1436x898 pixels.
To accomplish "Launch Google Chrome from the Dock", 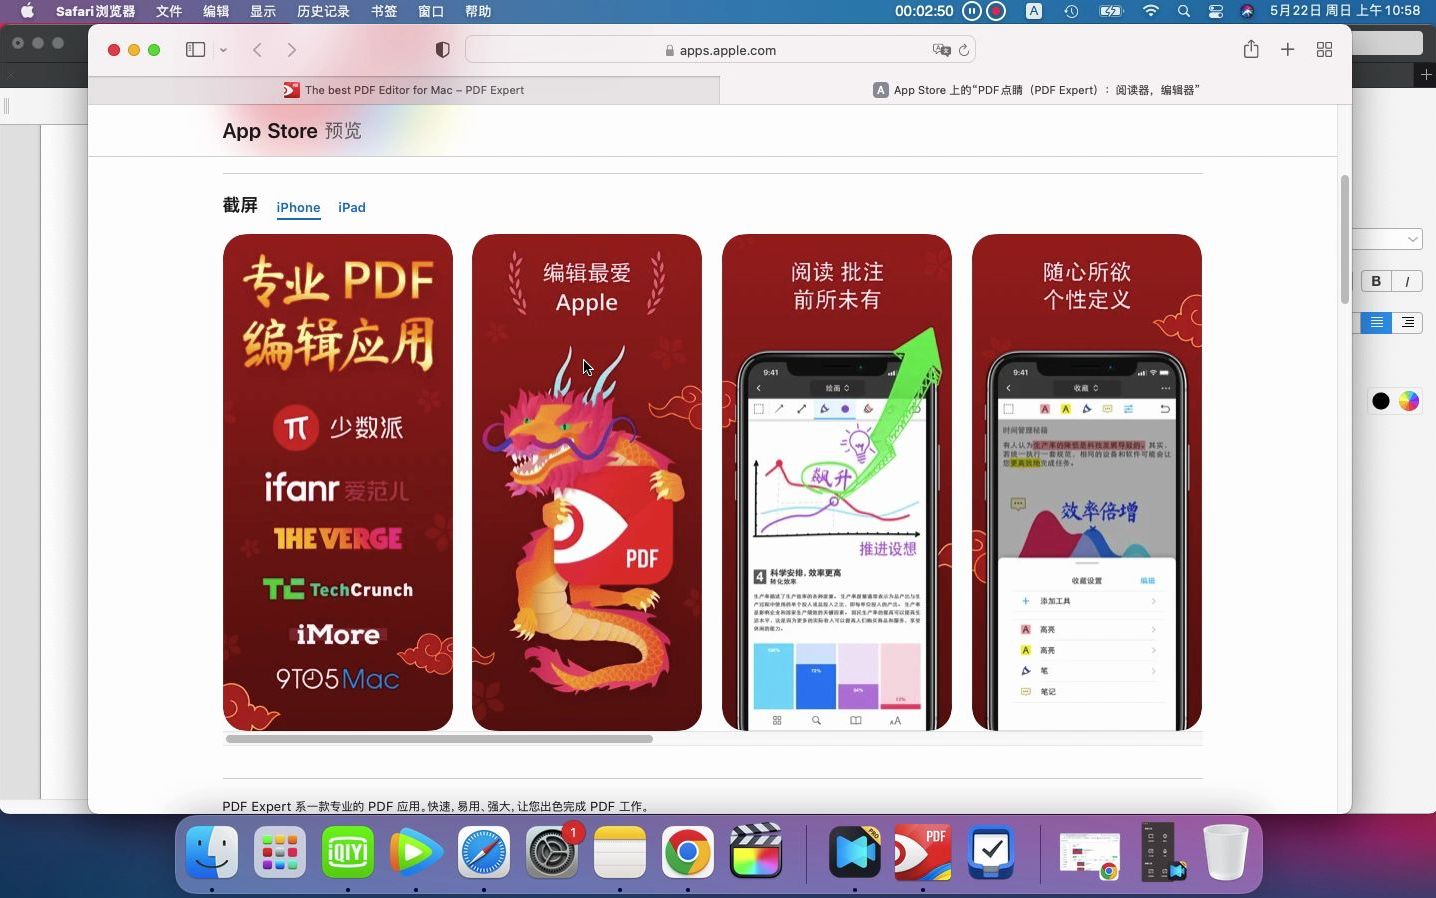I will [x=688, y=852].
